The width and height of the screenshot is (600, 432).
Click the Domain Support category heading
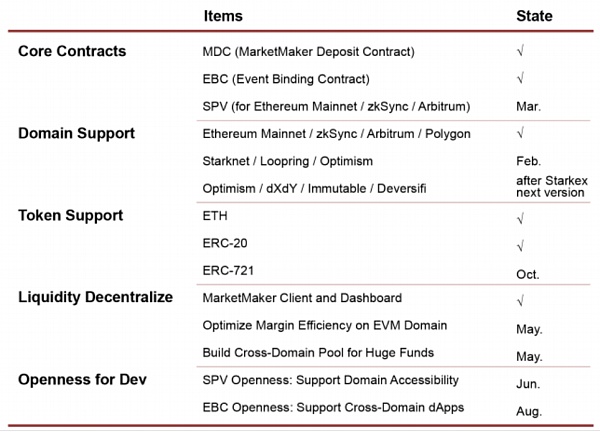point(77,134)
